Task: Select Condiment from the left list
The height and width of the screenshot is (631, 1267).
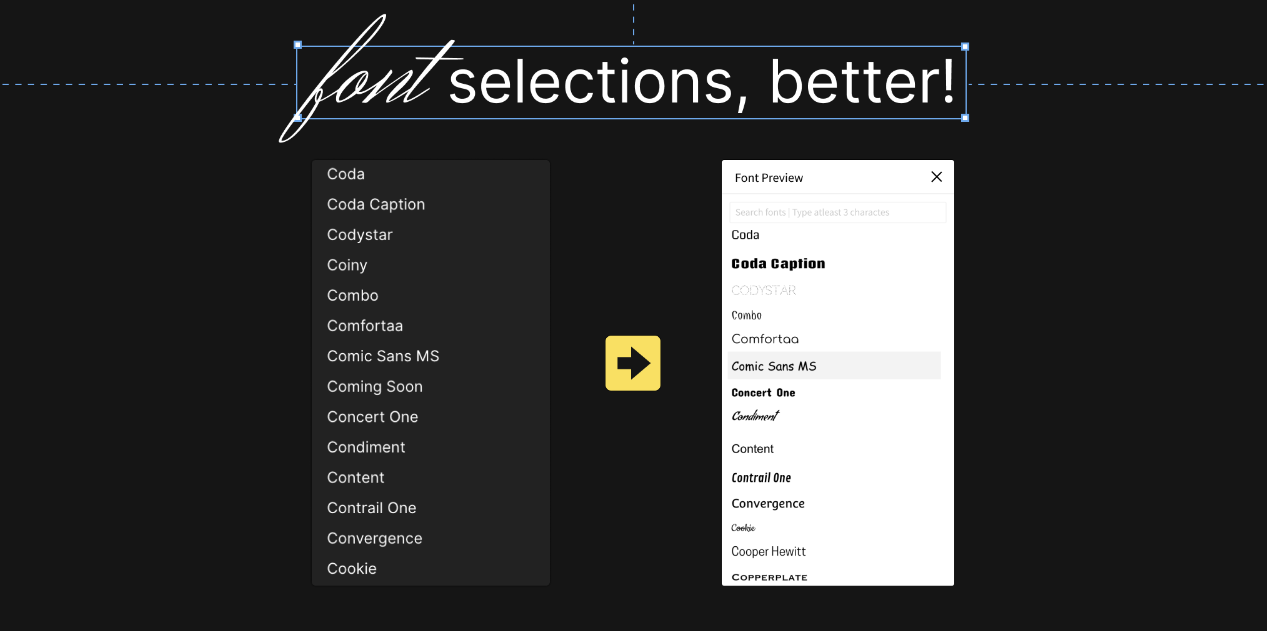Action: pos(366,447)
